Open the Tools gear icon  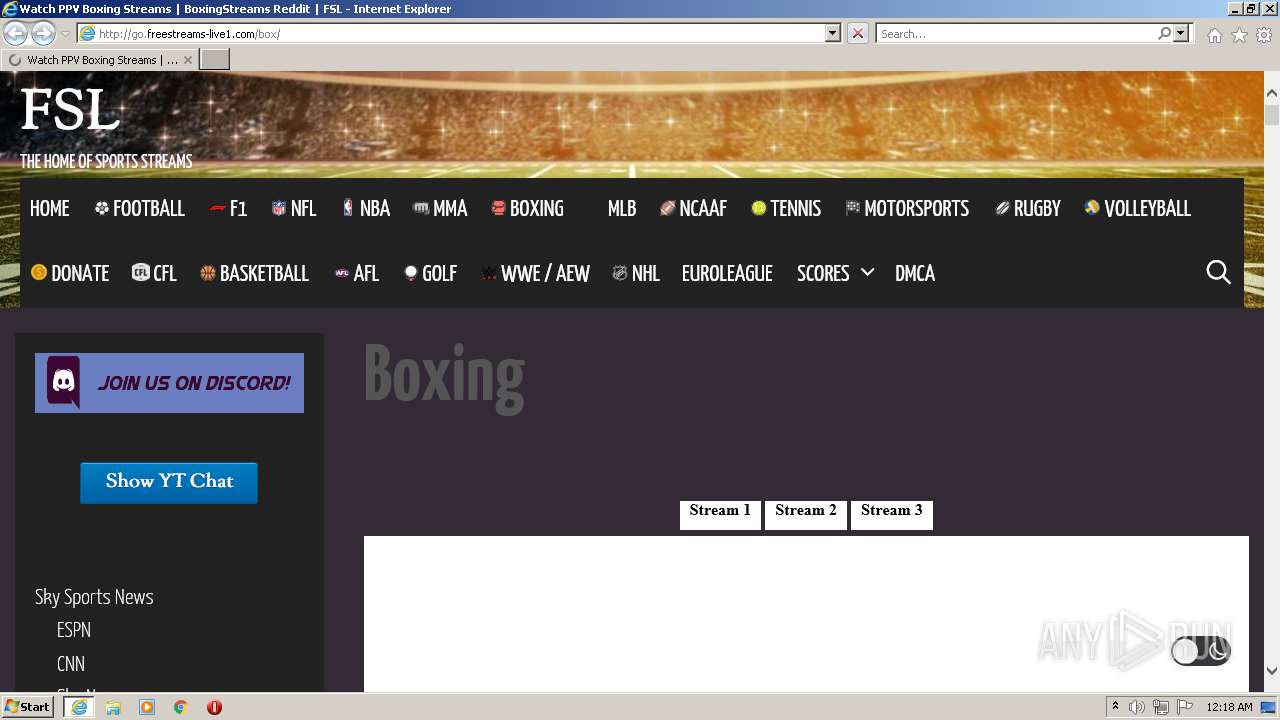pyautogui.click(x=1264, y=35)
